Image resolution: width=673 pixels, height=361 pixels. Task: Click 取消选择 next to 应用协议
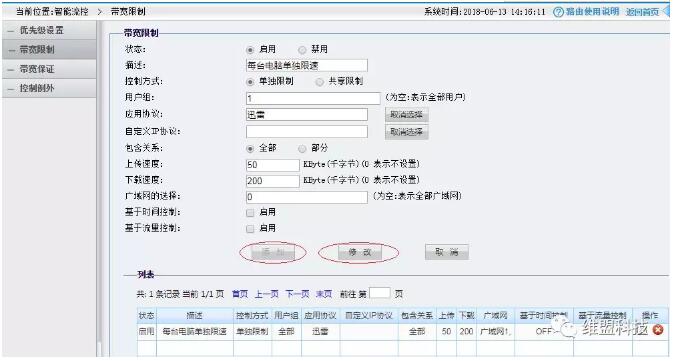(406, 115)
